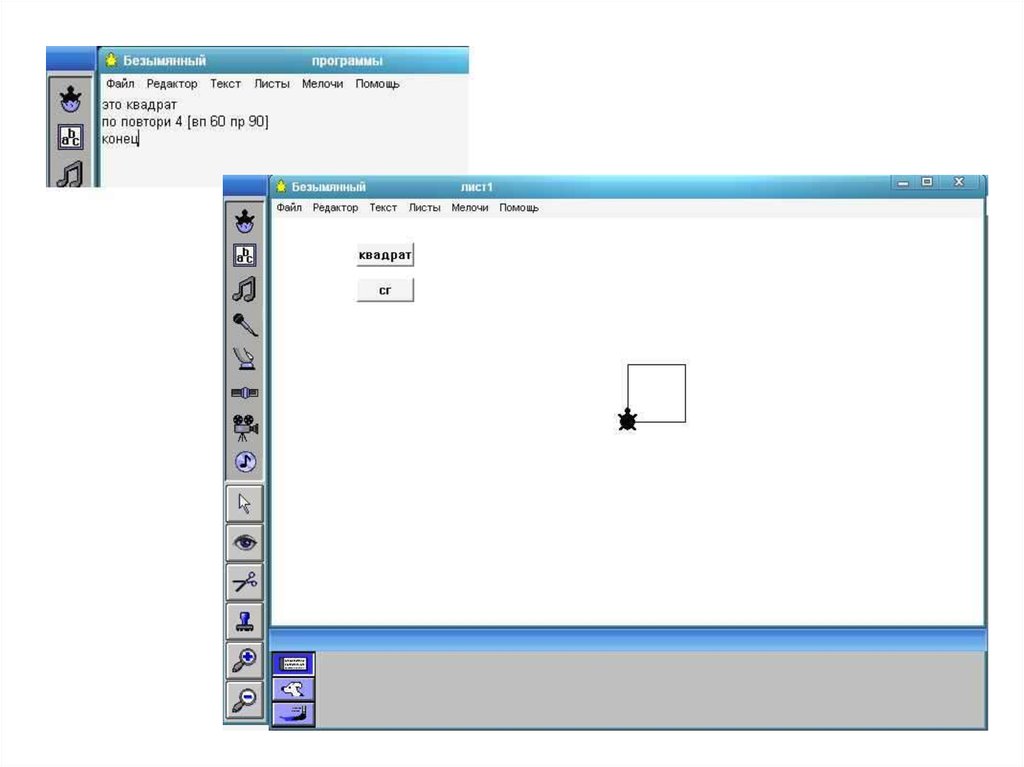Select the stamp tool
The height and width of the screenshot is (767, 1024).
245,621
